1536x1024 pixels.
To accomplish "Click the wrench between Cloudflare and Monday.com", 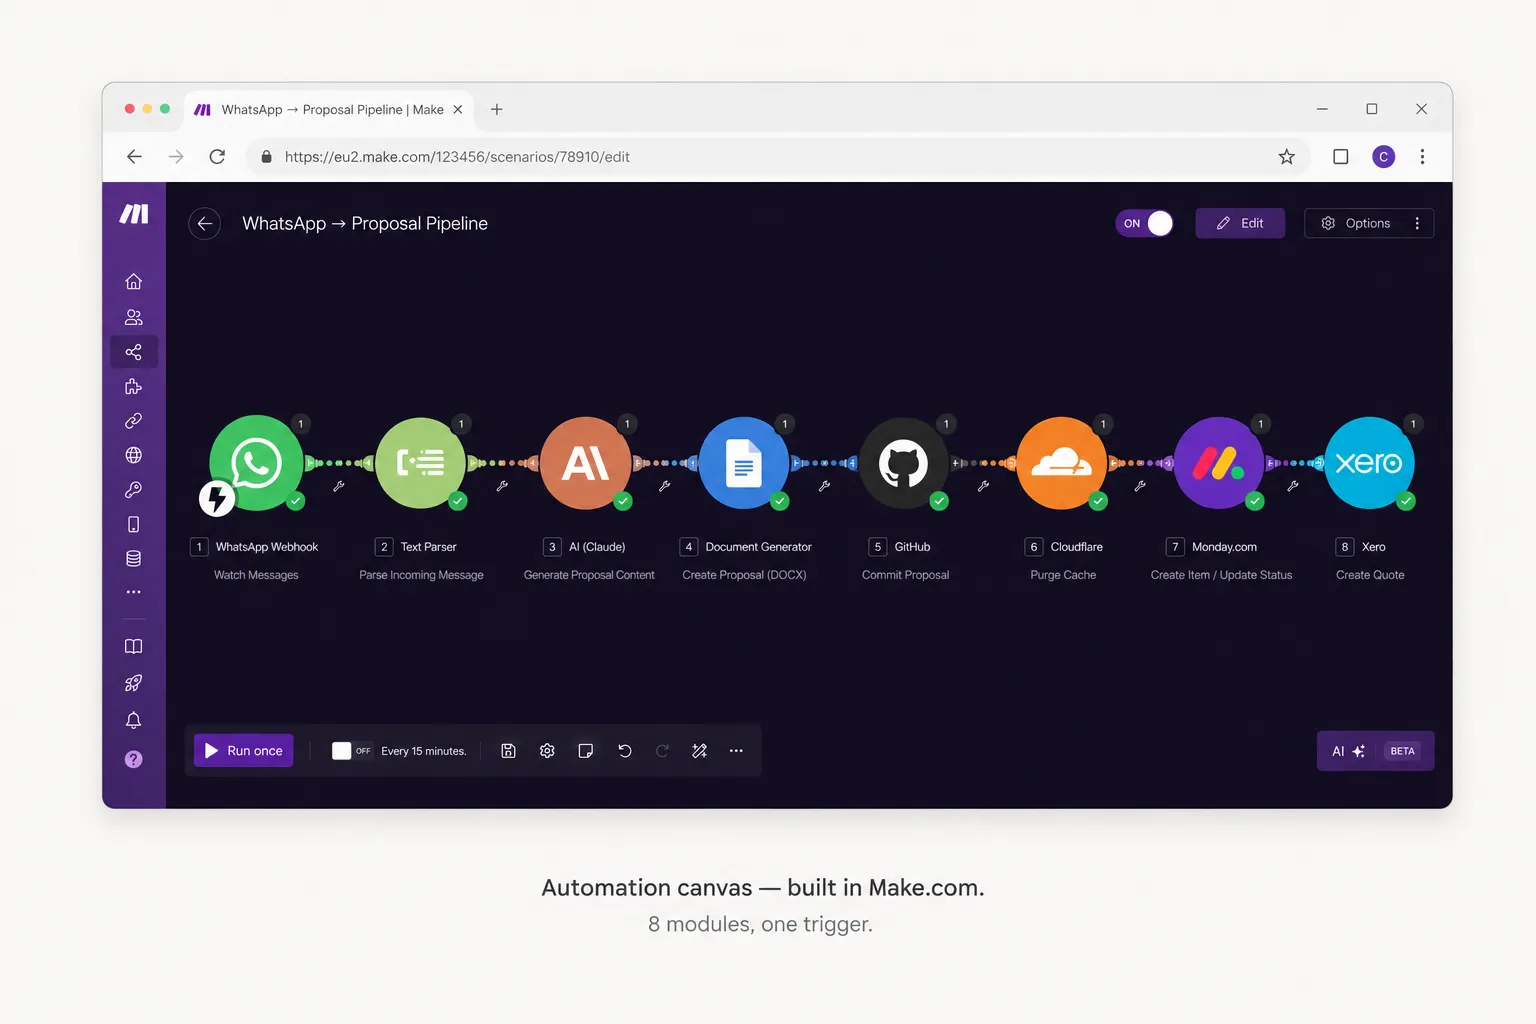I will point(1140,486).
